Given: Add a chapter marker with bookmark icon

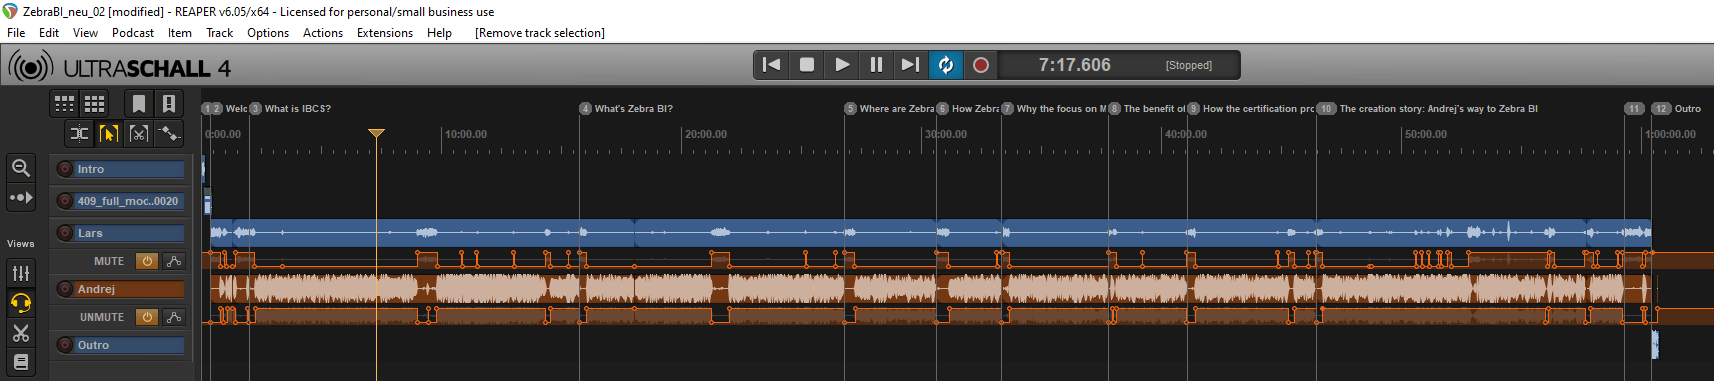Looking at the screenshot, I should tap(139, 103).
